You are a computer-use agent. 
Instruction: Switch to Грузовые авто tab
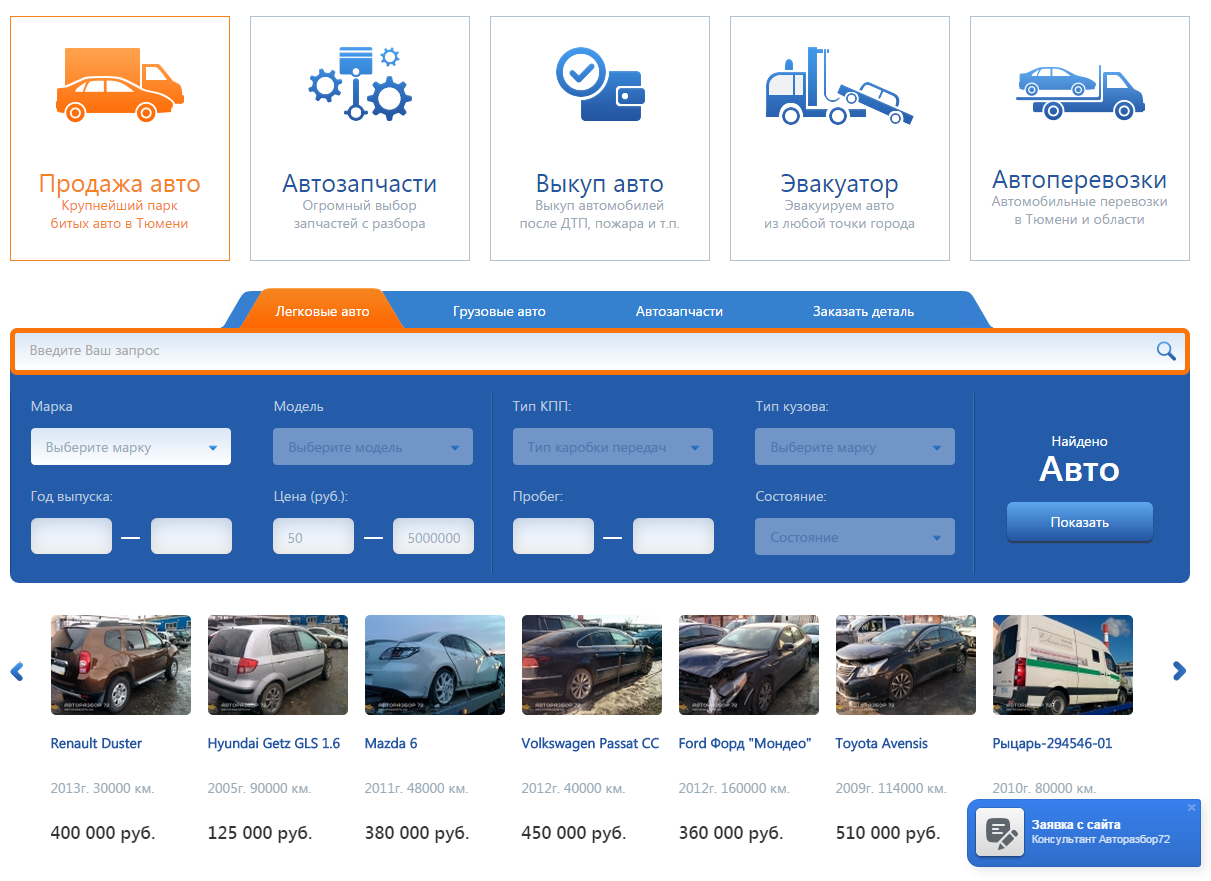click(x=499, y=311)
